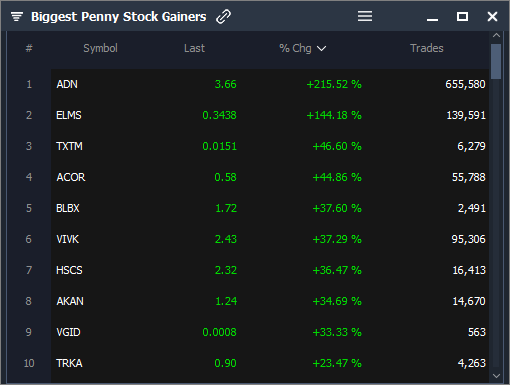The image size is (510, 385).
Task: Expand the % Chg sort chevron
Action: (321, 49)
